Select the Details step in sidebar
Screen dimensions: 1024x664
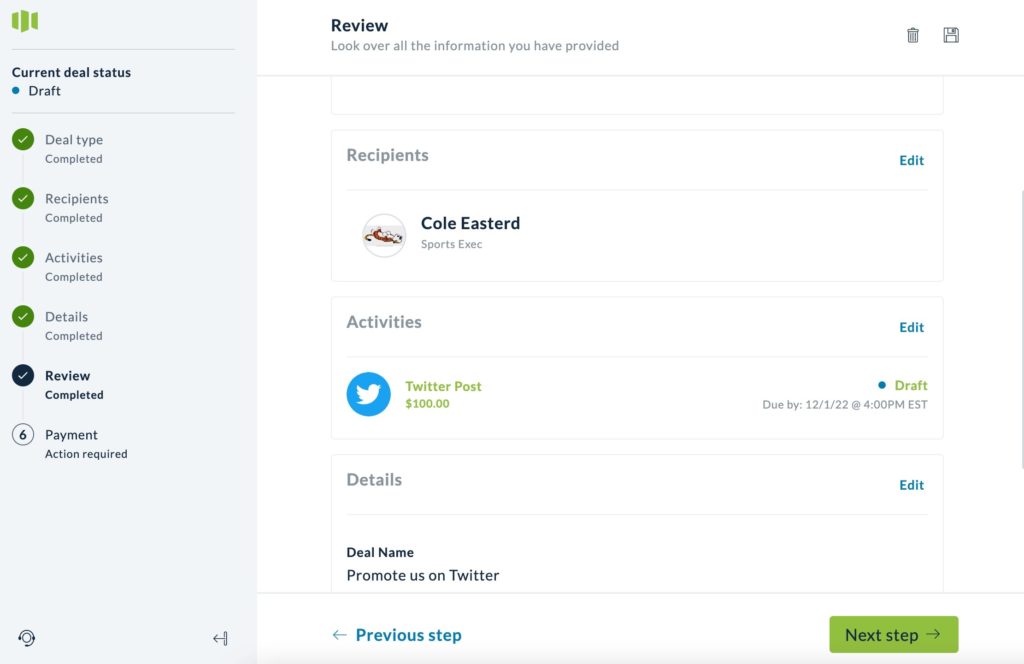coord(67,317)
